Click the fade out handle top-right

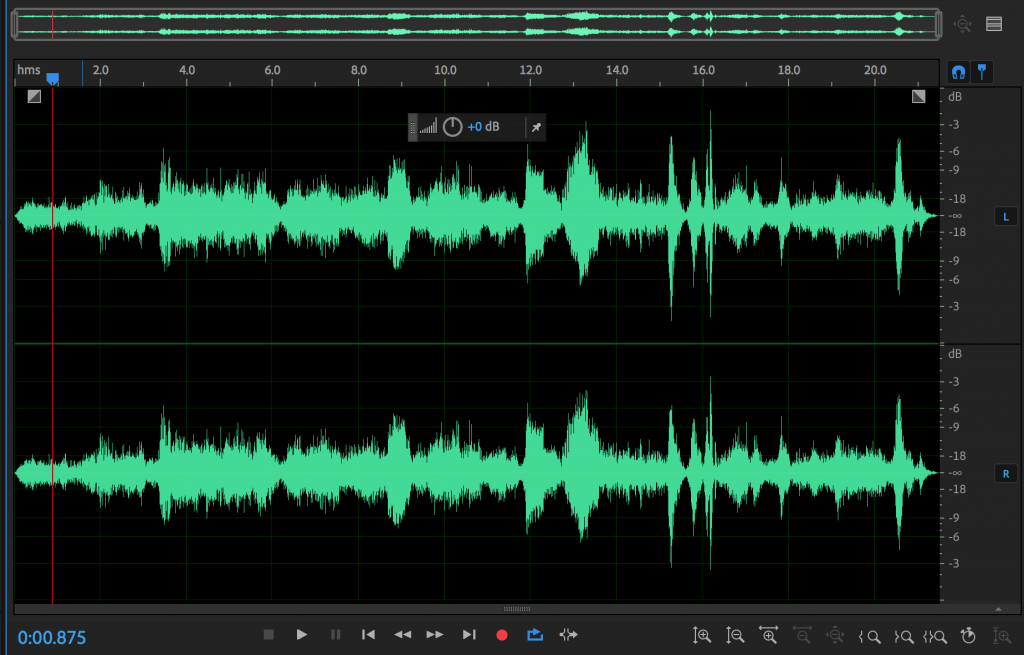click(919, 97)
